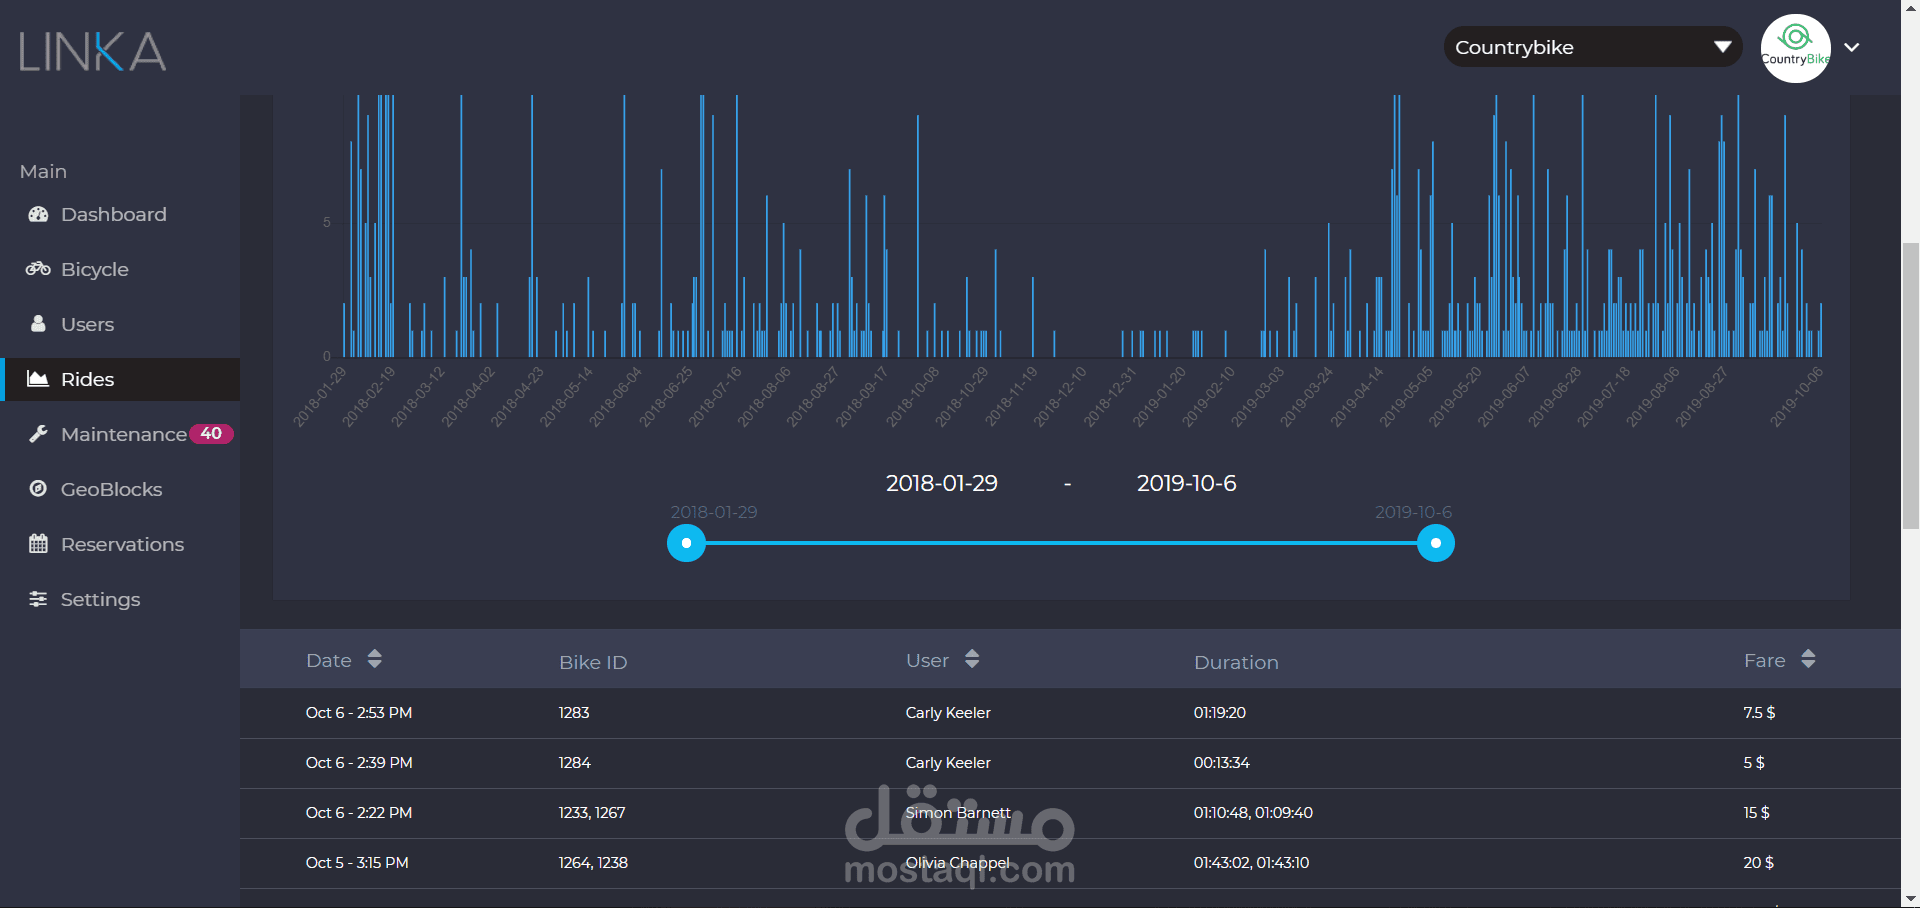Click the start date slider handle

point(686,543)
